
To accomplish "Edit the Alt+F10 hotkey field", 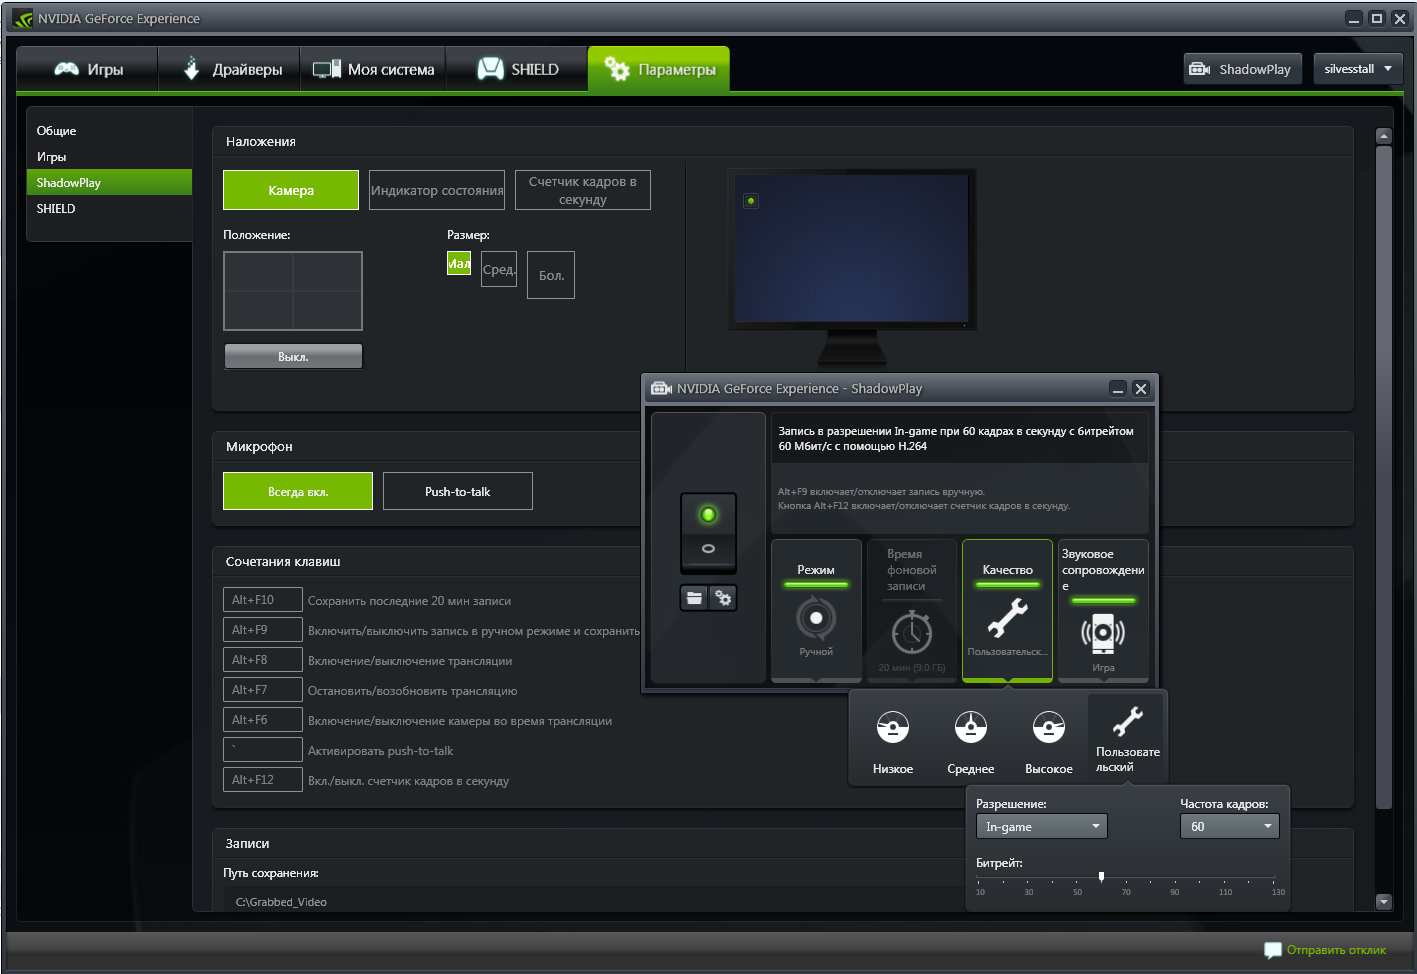I will 263,600.
